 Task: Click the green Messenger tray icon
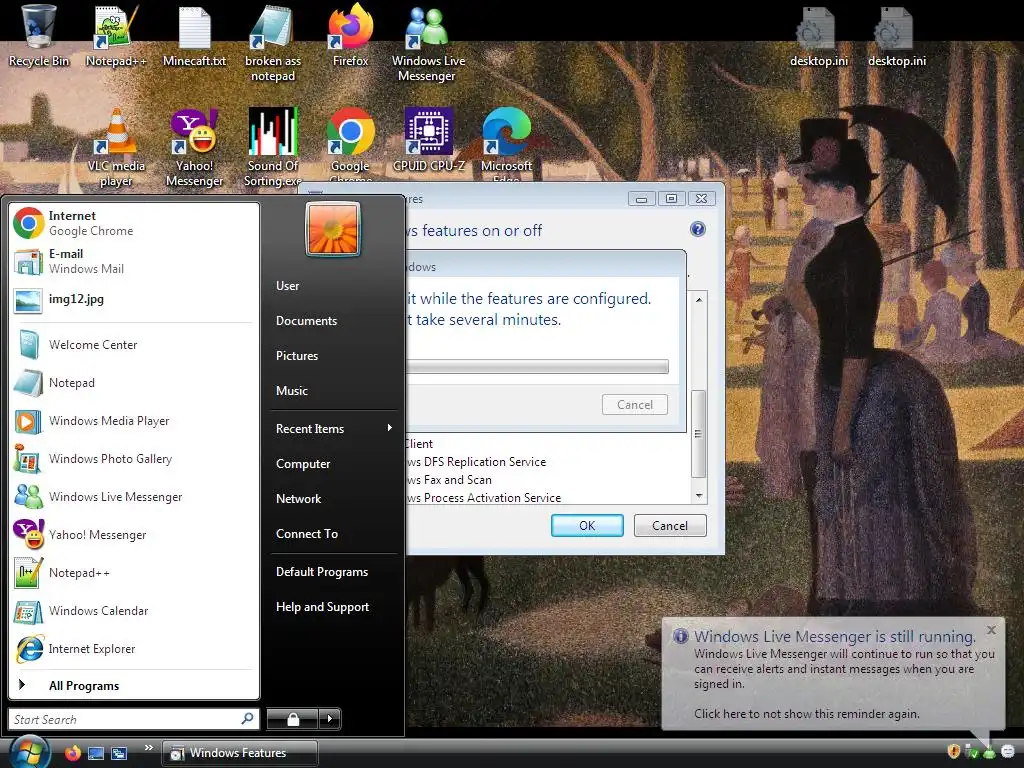[989, 752]
